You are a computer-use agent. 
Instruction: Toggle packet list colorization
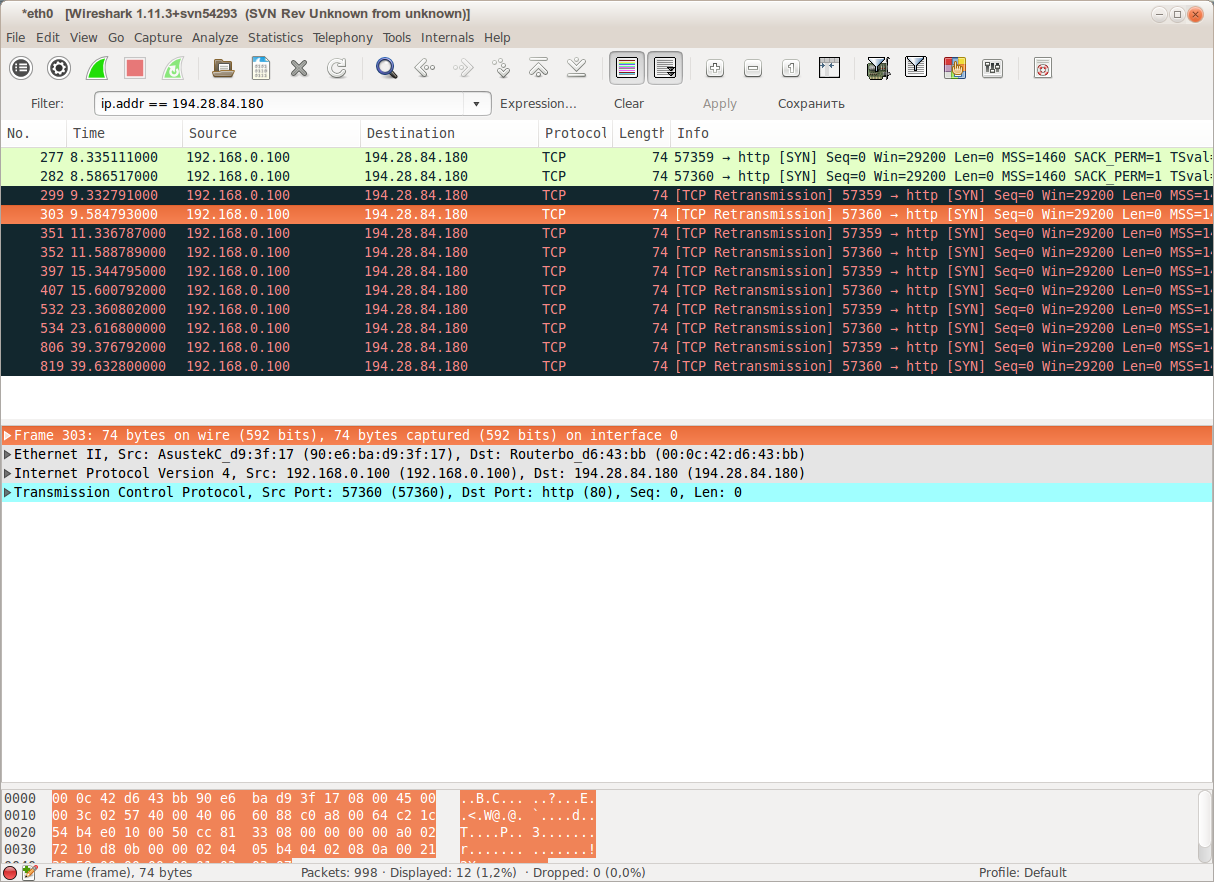[x=627, y=68]
